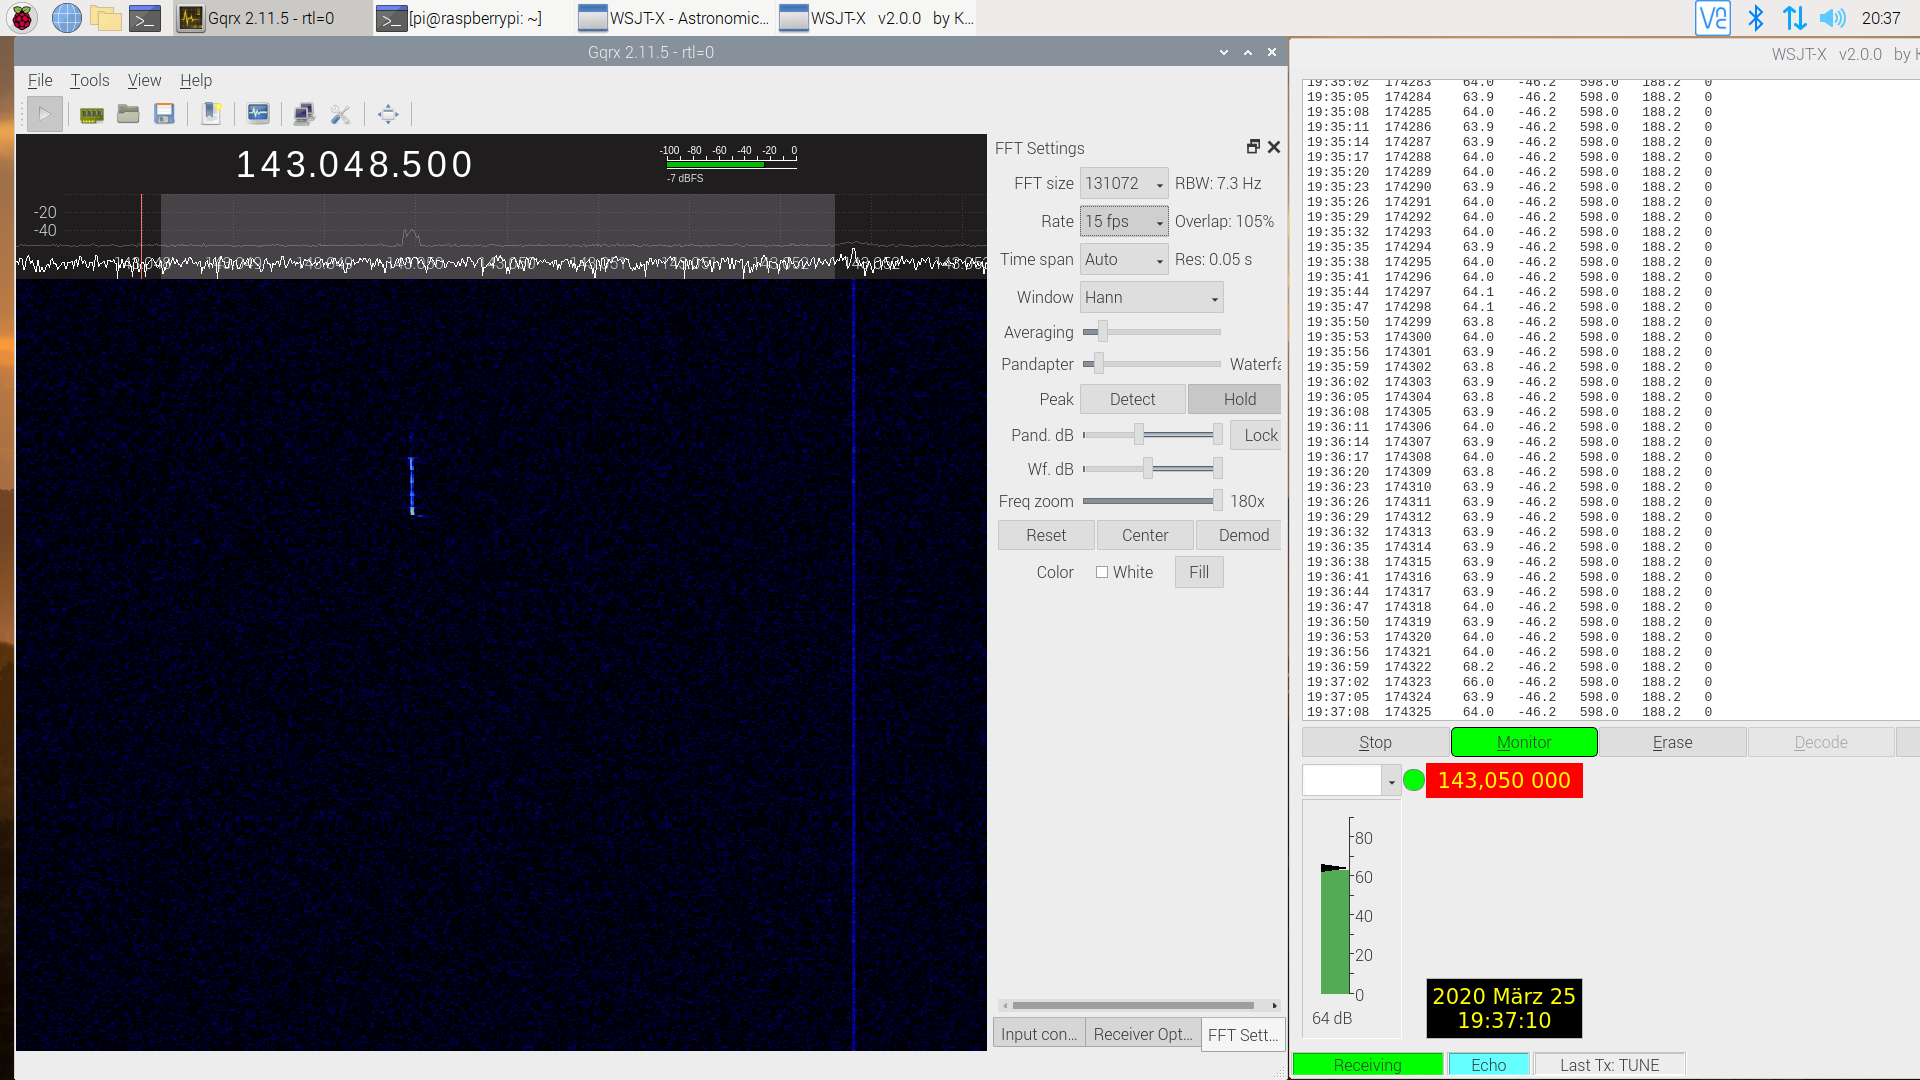The image size is (1920, 1080).
Task: Click the green status indicator in WSJT-X
Action: (x=1414, y=780)
